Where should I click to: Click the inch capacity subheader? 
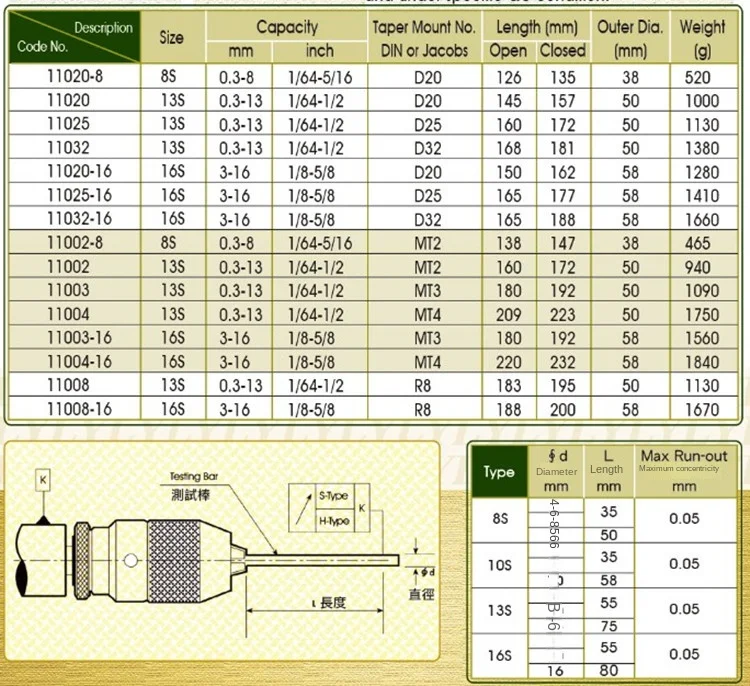(x=320, y=51)
